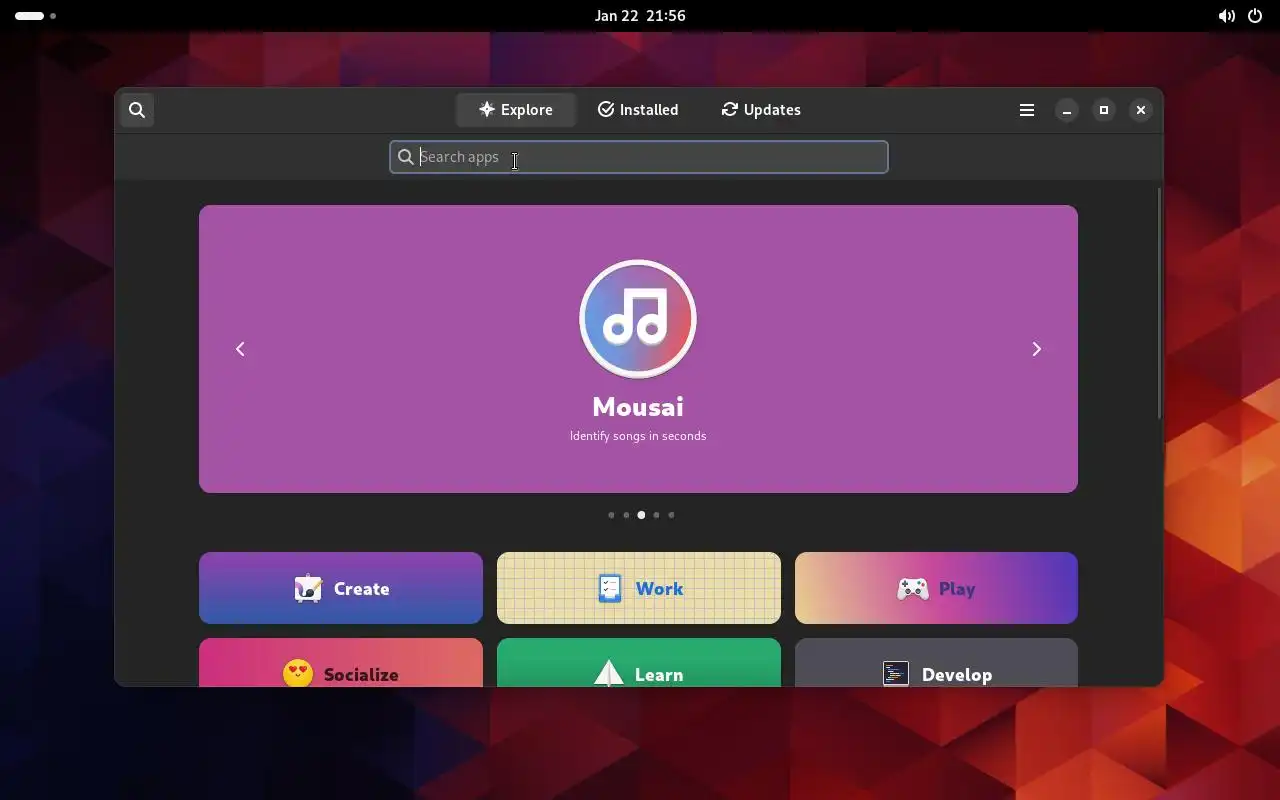Select the active third carousel dot
Screen dimensions: 1280x800
[x=641, y=515]
